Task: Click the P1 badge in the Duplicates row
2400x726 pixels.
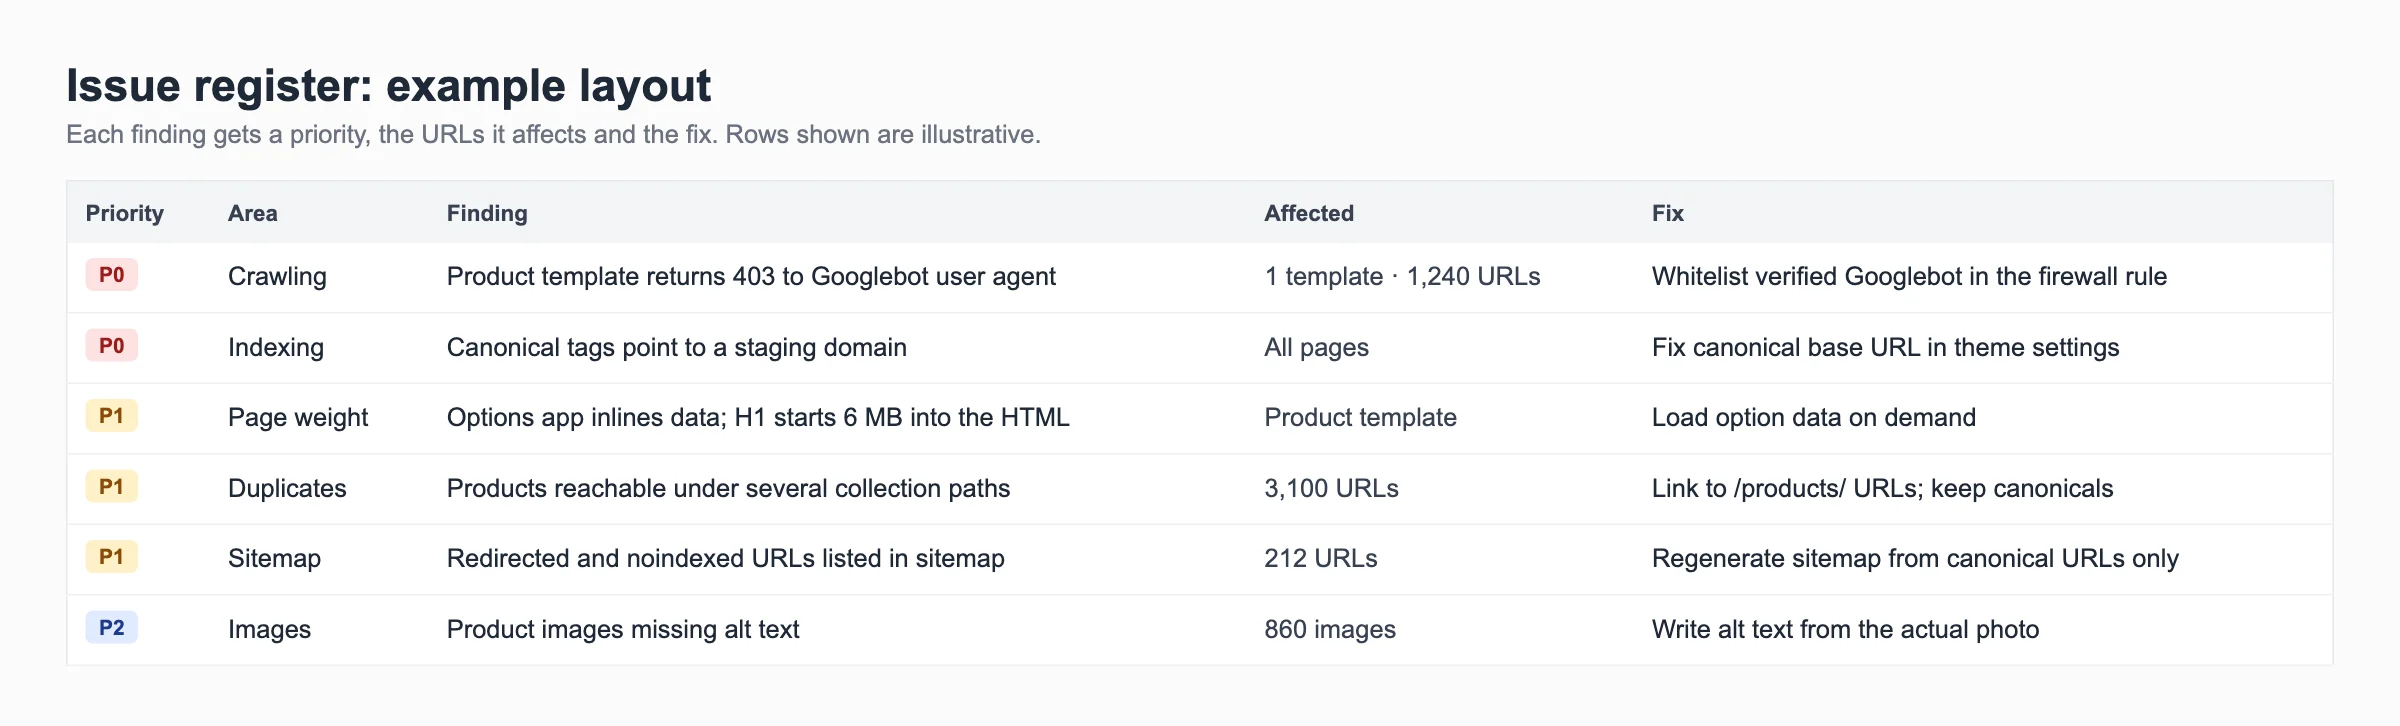Action: [111, 487]
